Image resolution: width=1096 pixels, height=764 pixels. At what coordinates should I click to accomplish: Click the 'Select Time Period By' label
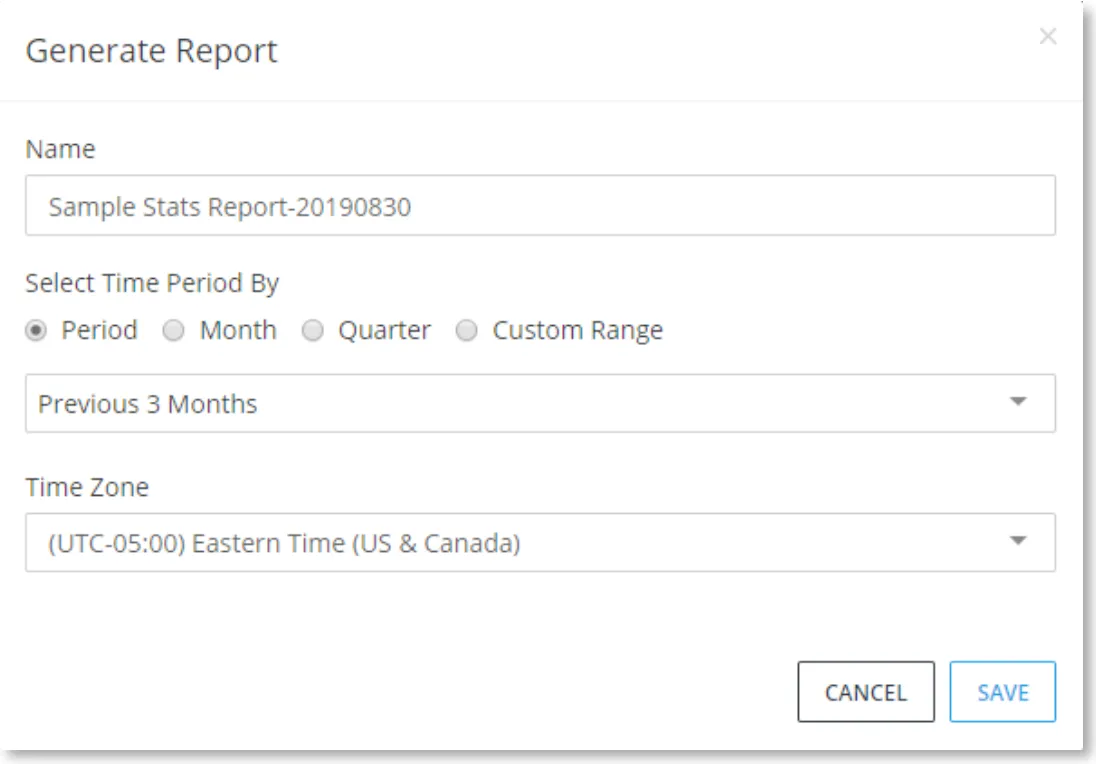(152, 283)
